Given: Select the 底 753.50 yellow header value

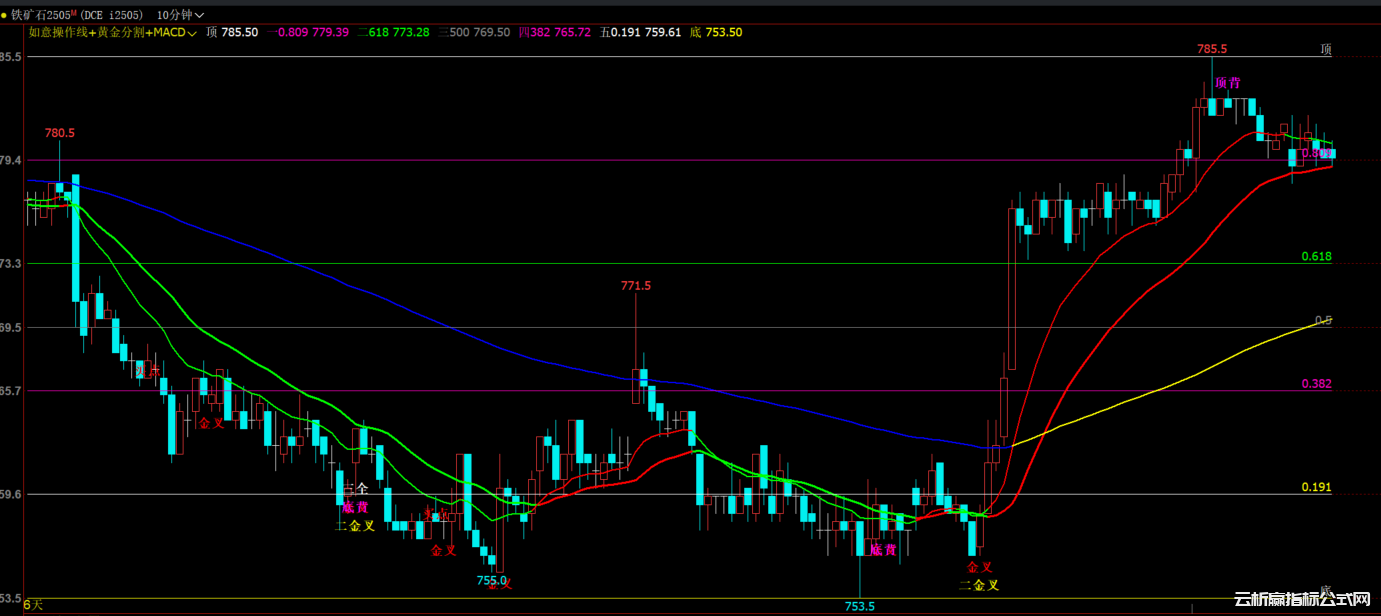Looking at the screenshot, I should pyautogui.click(x=716, y=32).
